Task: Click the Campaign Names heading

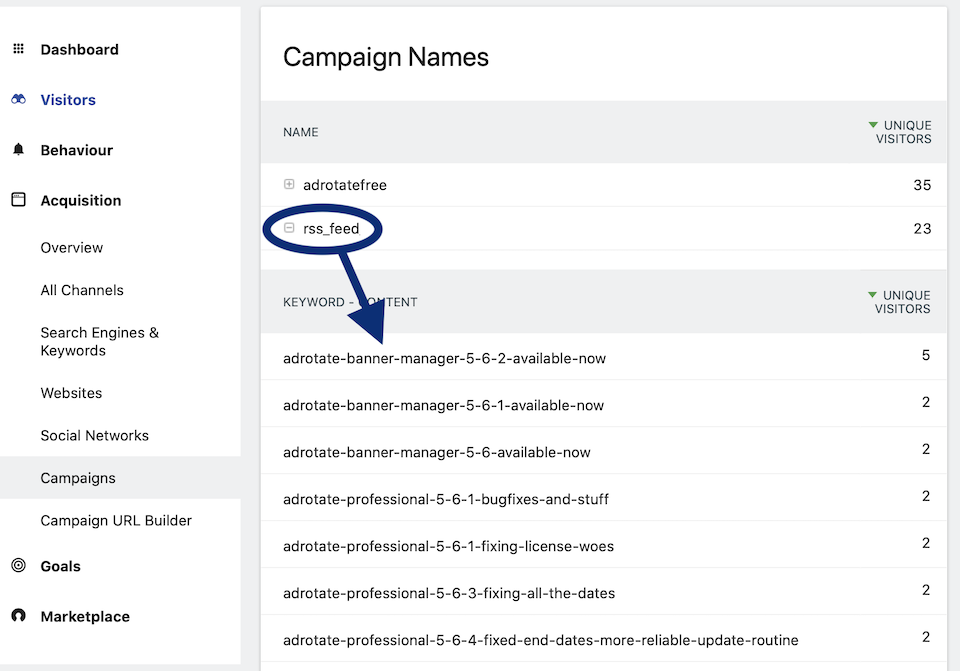Action: click(386, 57)
